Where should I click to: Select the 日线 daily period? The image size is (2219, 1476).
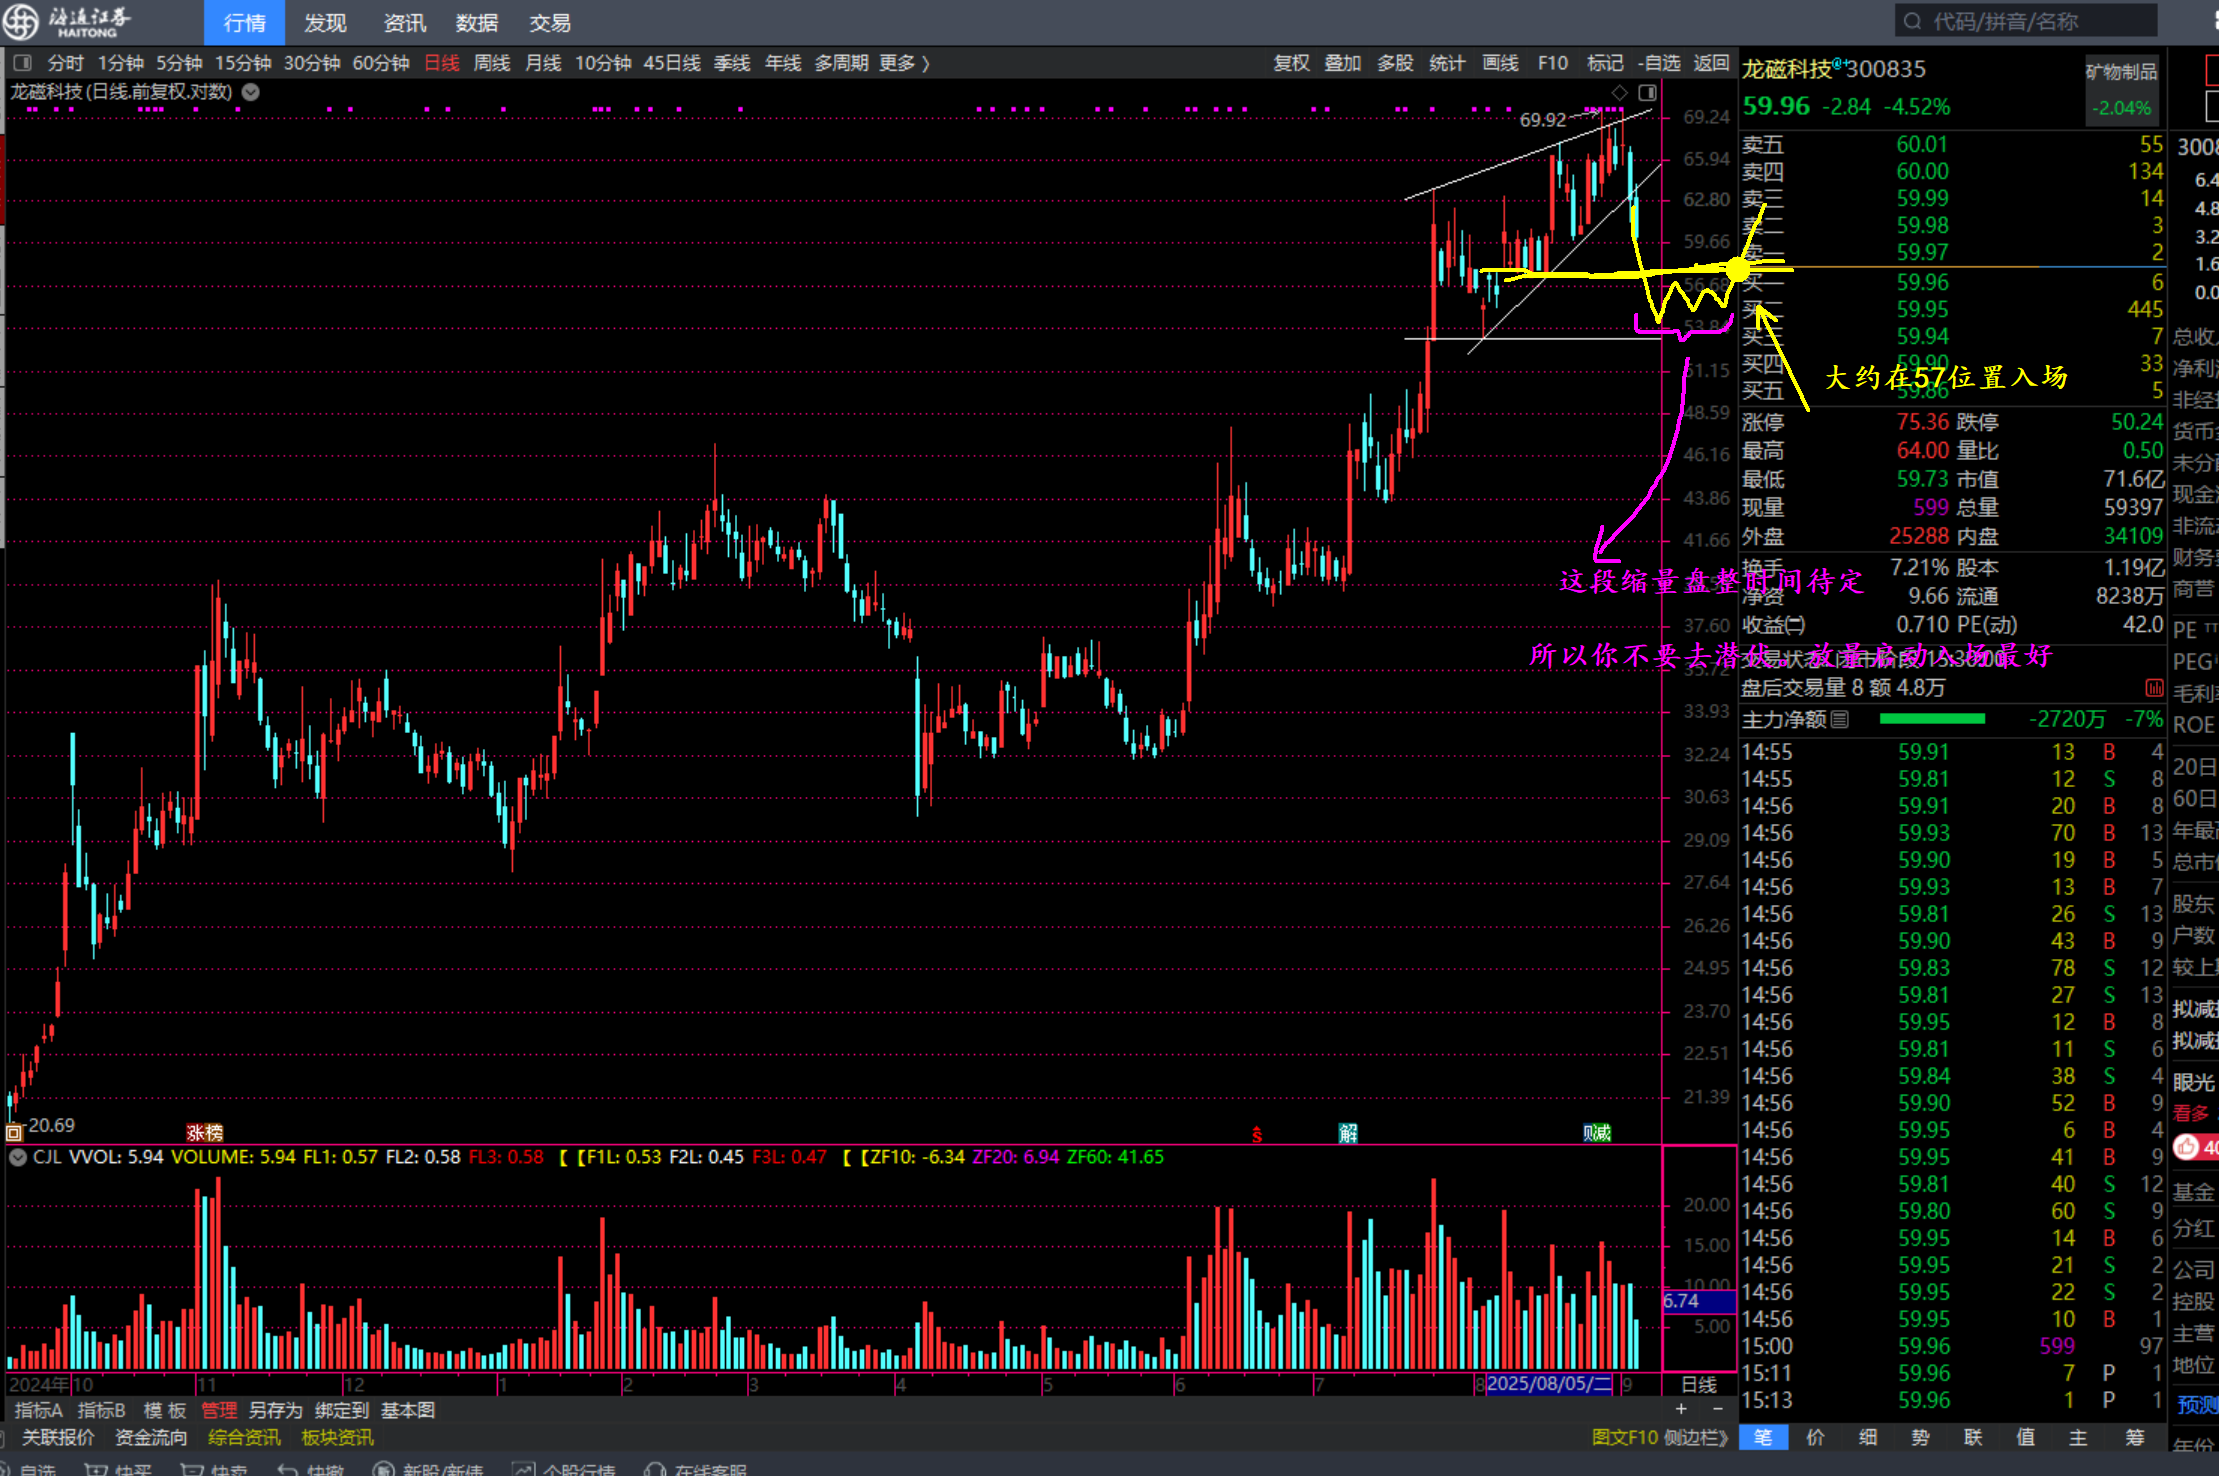coord(442,63)
